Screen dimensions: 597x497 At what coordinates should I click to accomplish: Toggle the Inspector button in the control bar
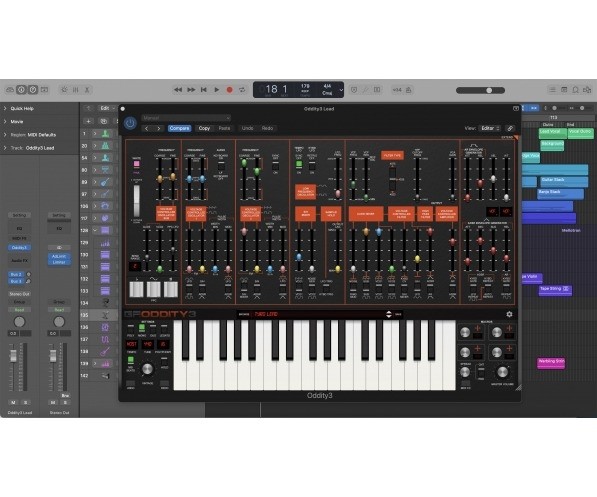[x=21, y=90]
